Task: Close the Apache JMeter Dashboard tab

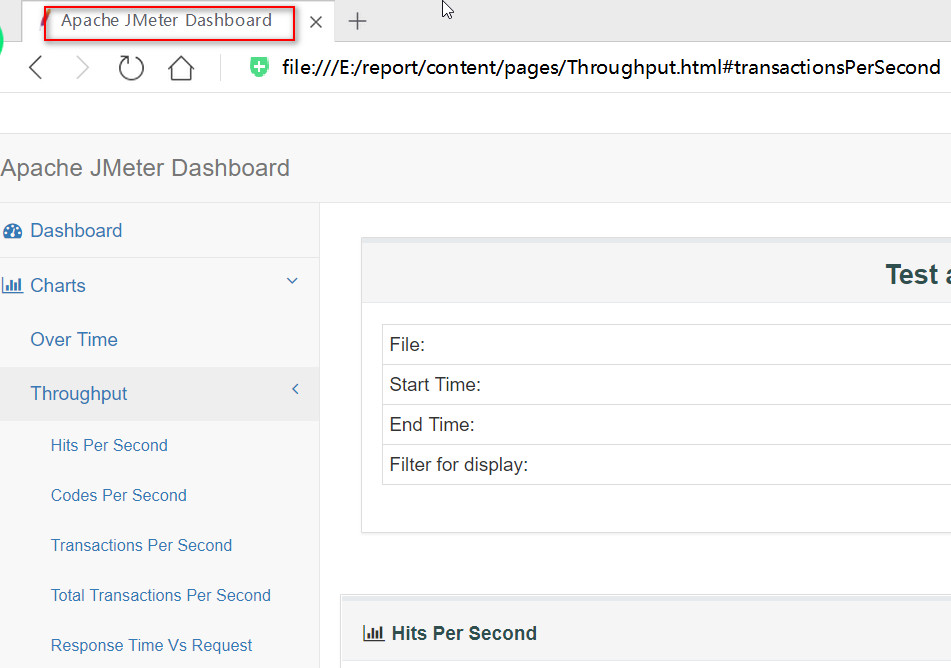Action: click(x=315, y=22)
